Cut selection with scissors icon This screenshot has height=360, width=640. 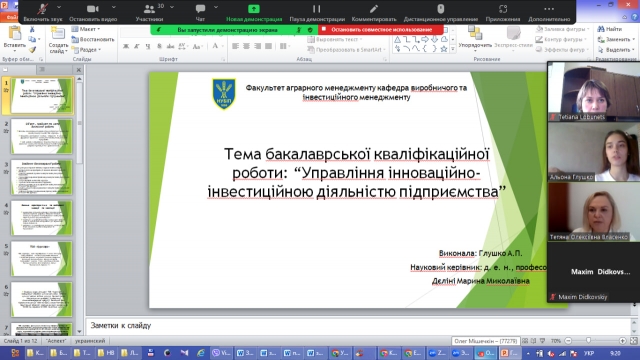point(32,30)
